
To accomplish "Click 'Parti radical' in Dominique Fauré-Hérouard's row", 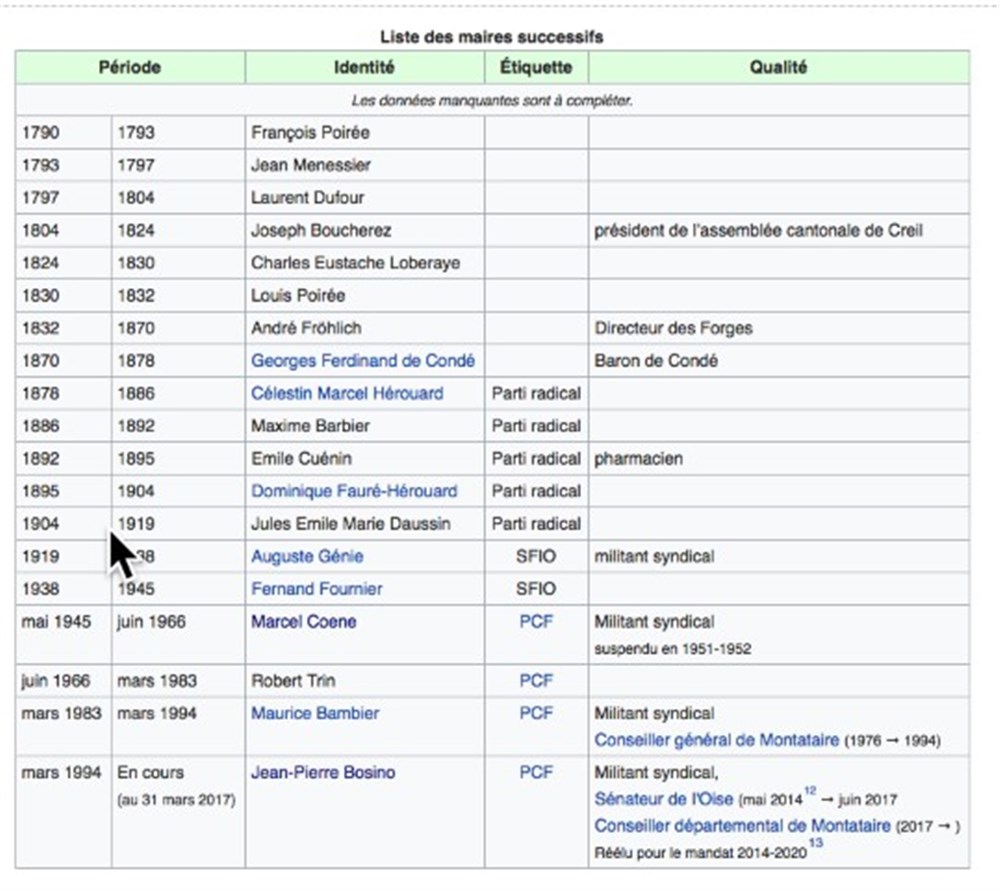I will tap(536, 491).
